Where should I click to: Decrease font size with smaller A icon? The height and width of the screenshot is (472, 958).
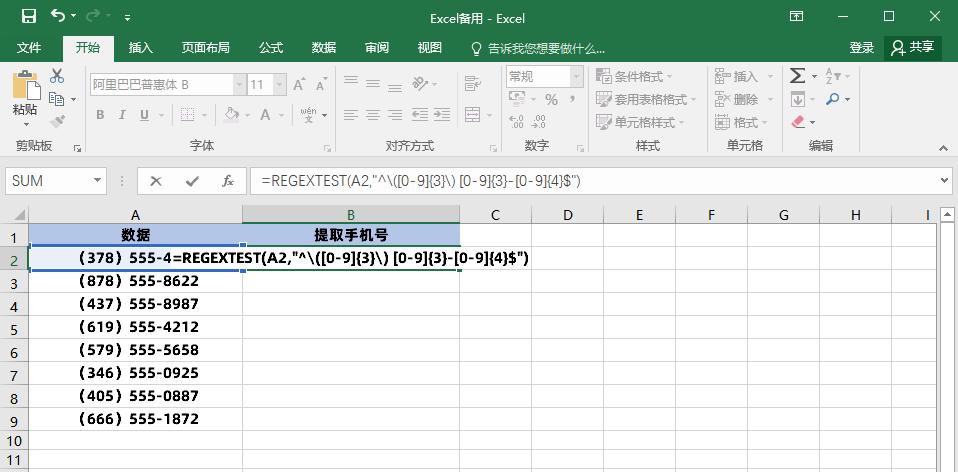321,84
